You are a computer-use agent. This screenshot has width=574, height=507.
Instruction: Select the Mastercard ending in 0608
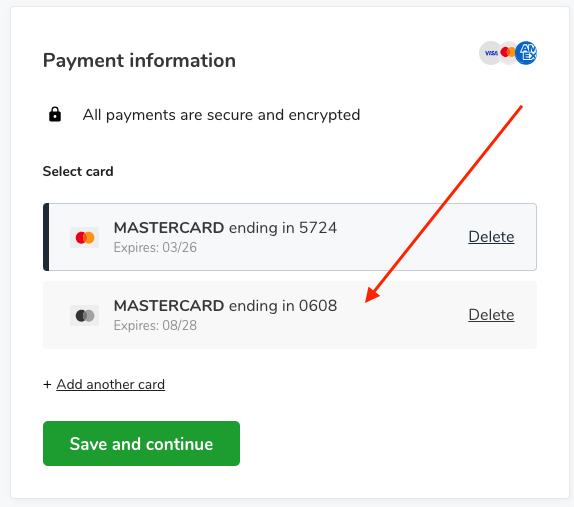(x=290, y=315)
